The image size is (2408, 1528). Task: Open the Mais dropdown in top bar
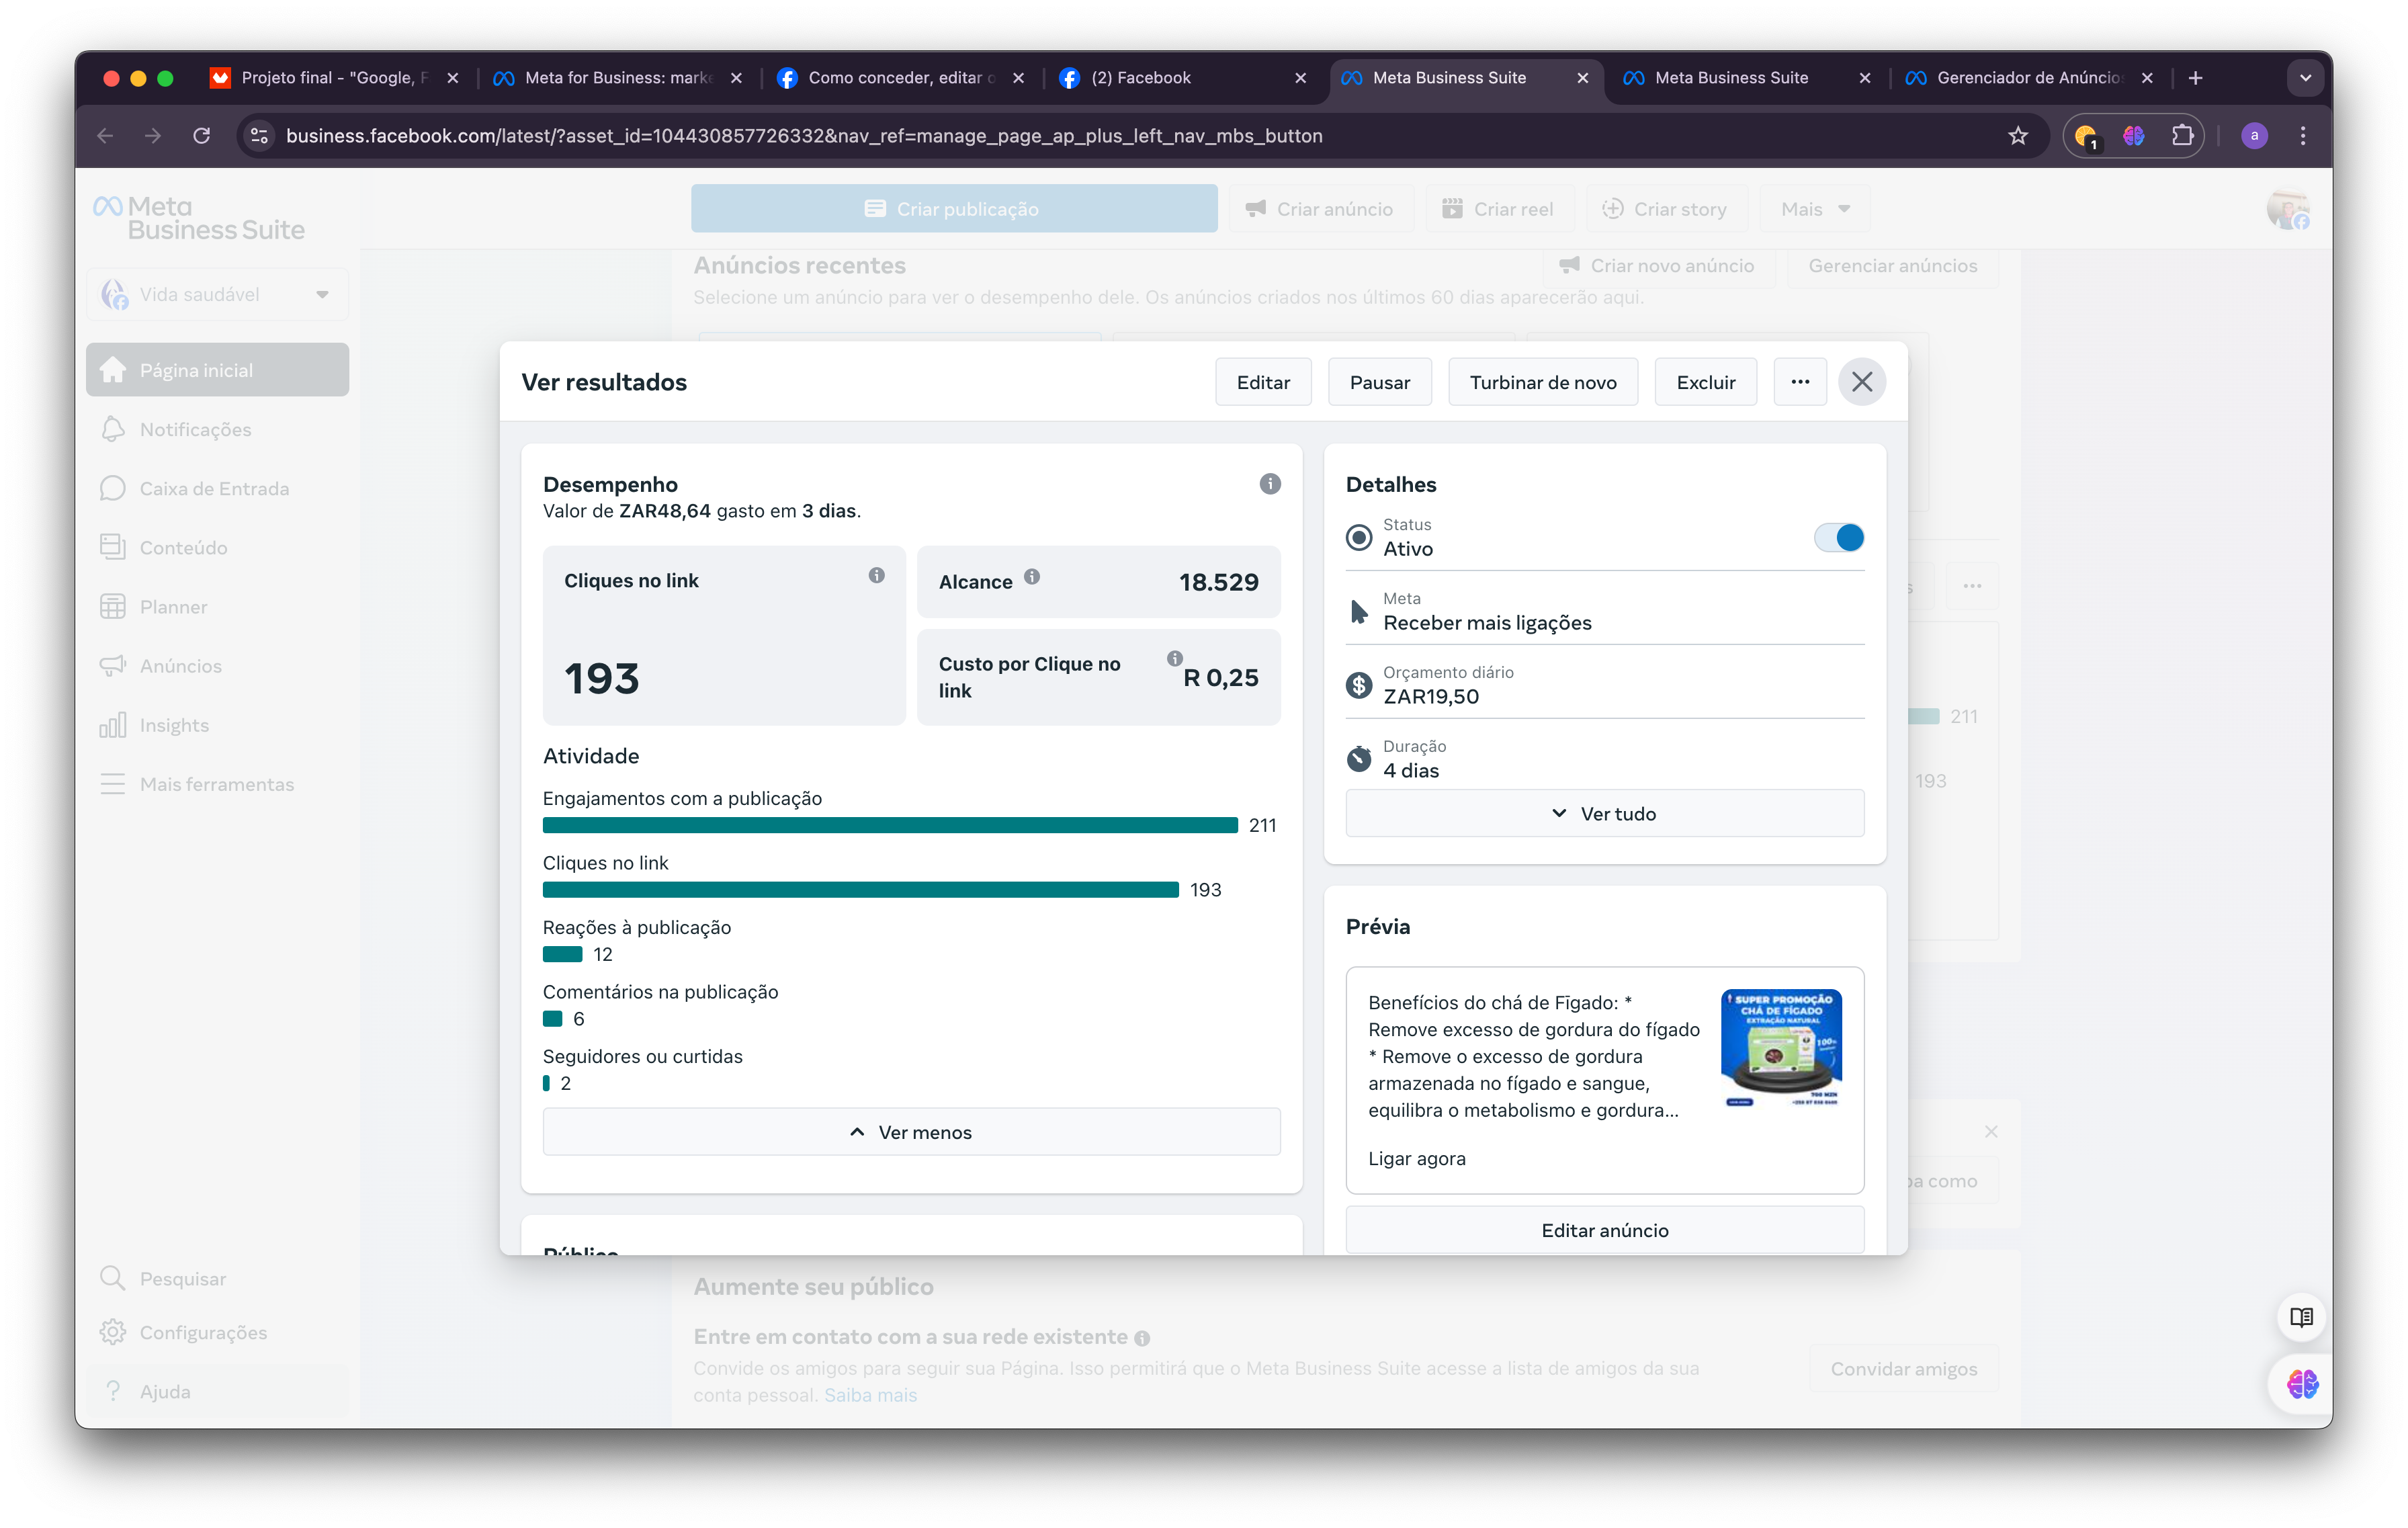pyautogui.click(x=1815, y=208)
